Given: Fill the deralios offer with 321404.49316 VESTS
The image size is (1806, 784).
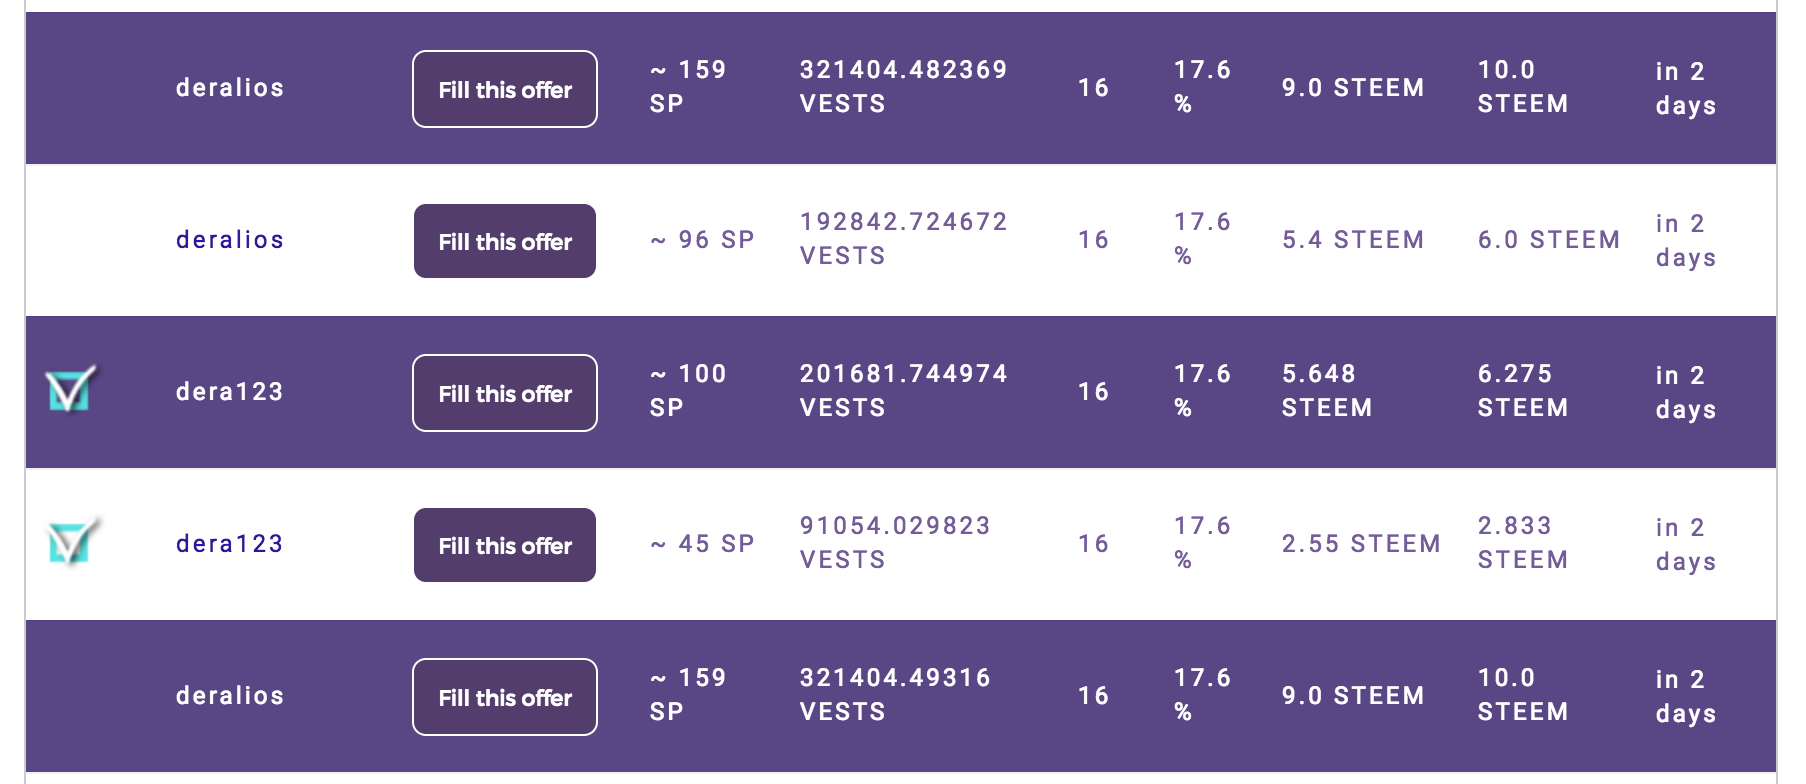Looking at the screenshot, I should (x=505, y=697).
